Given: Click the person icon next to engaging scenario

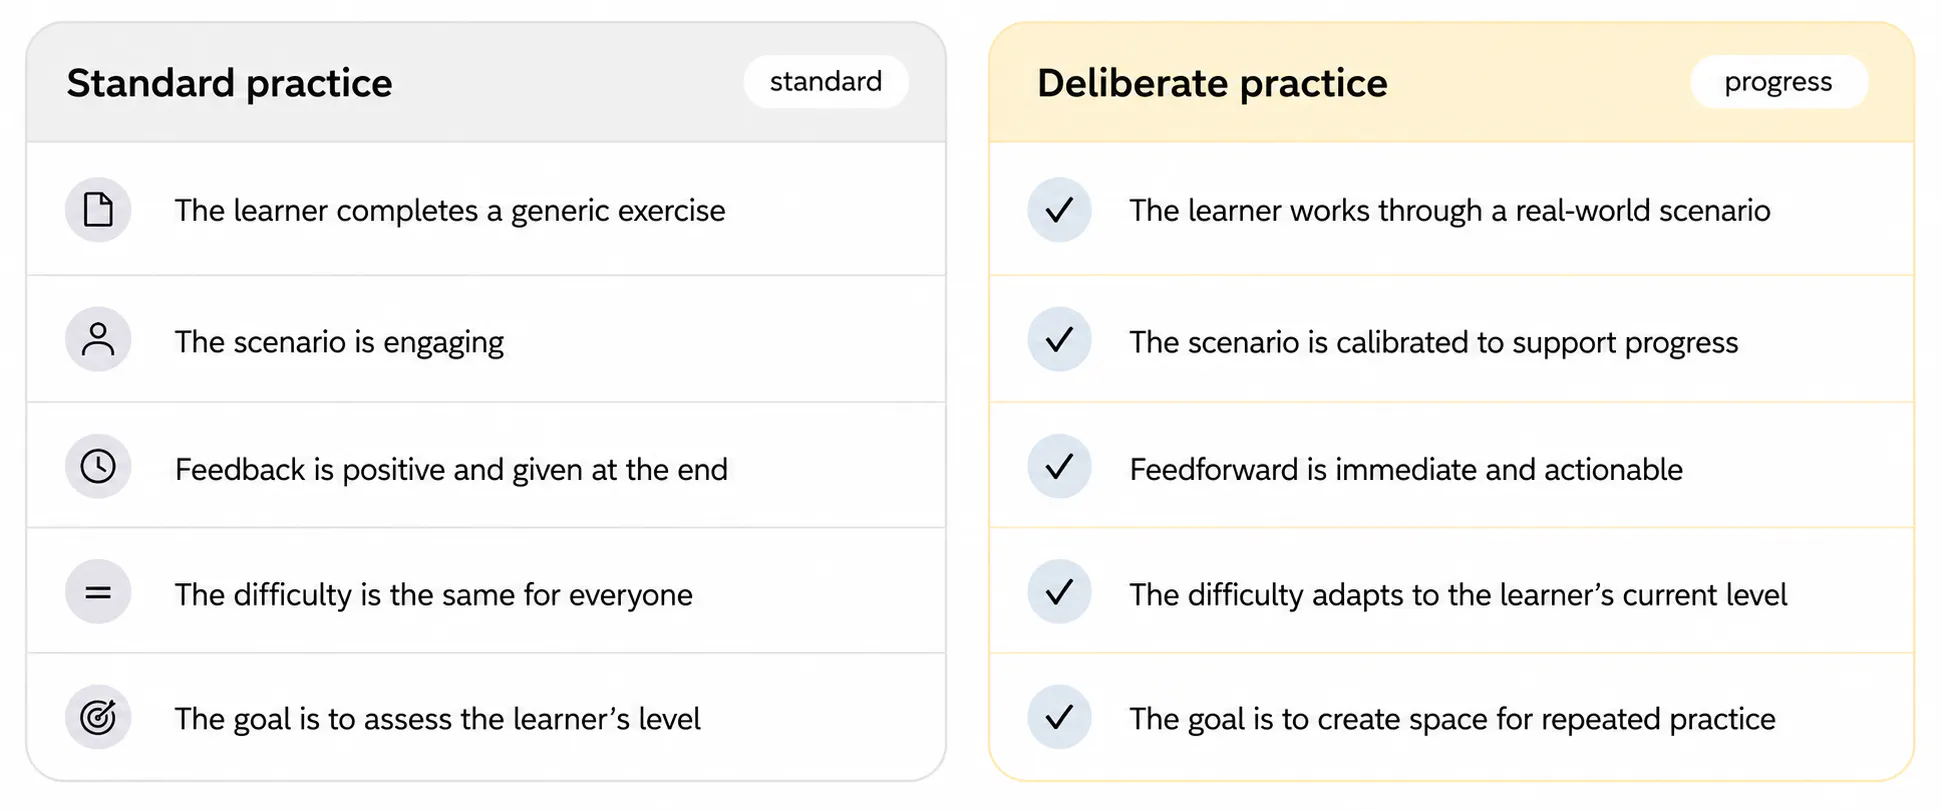Looking at the screenshot, I should pos(98,340).
